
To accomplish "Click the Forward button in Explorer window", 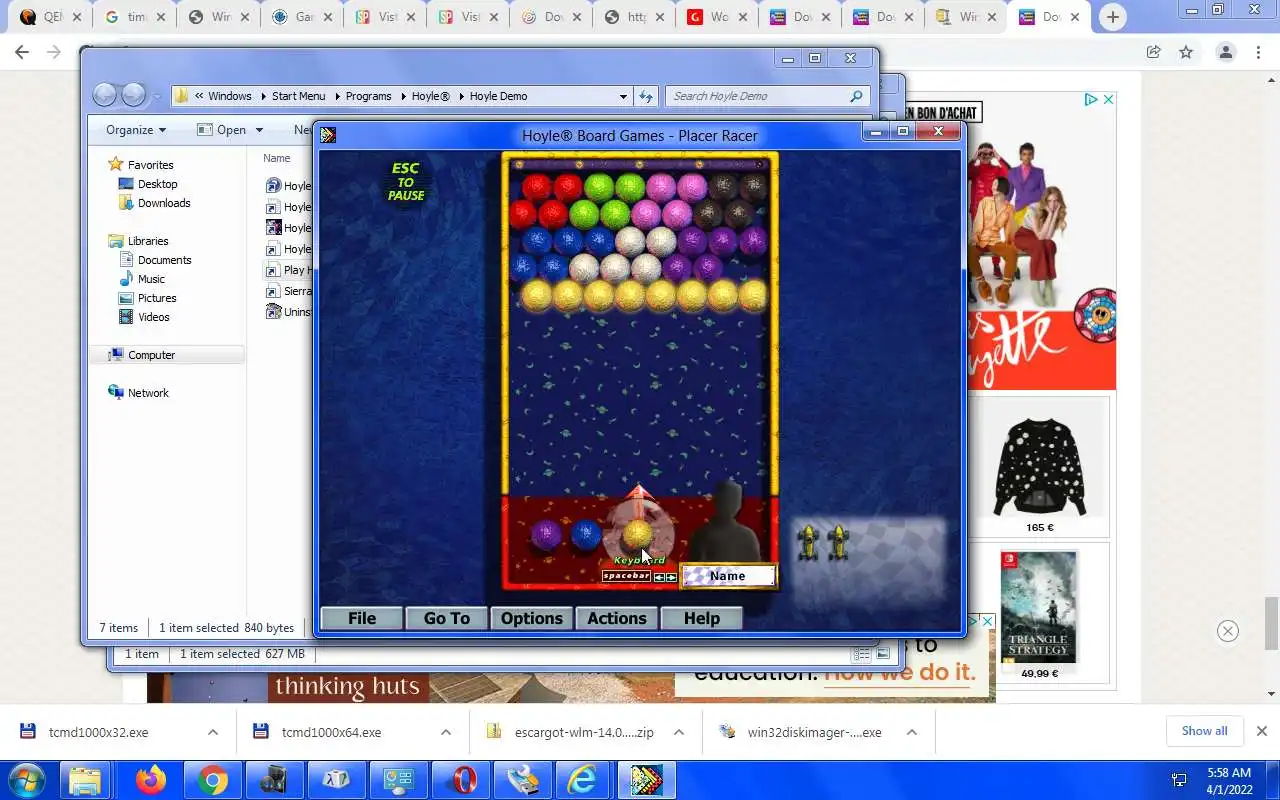I will coord(133,95).
